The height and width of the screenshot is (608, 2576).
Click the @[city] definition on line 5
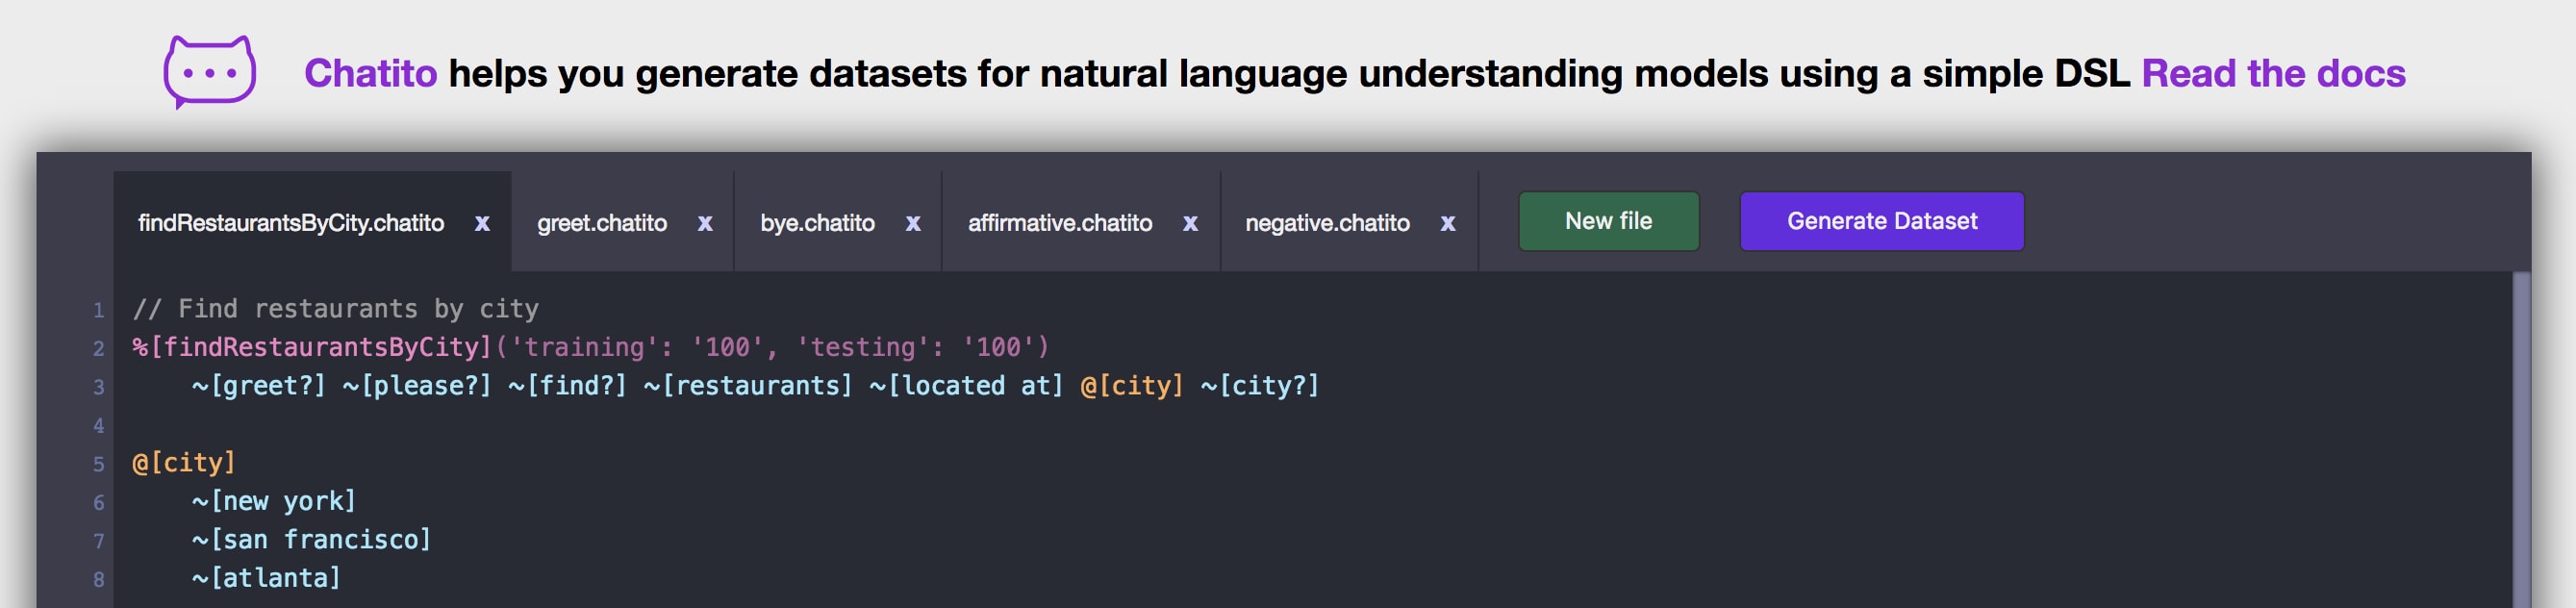[x=184, y=463]
